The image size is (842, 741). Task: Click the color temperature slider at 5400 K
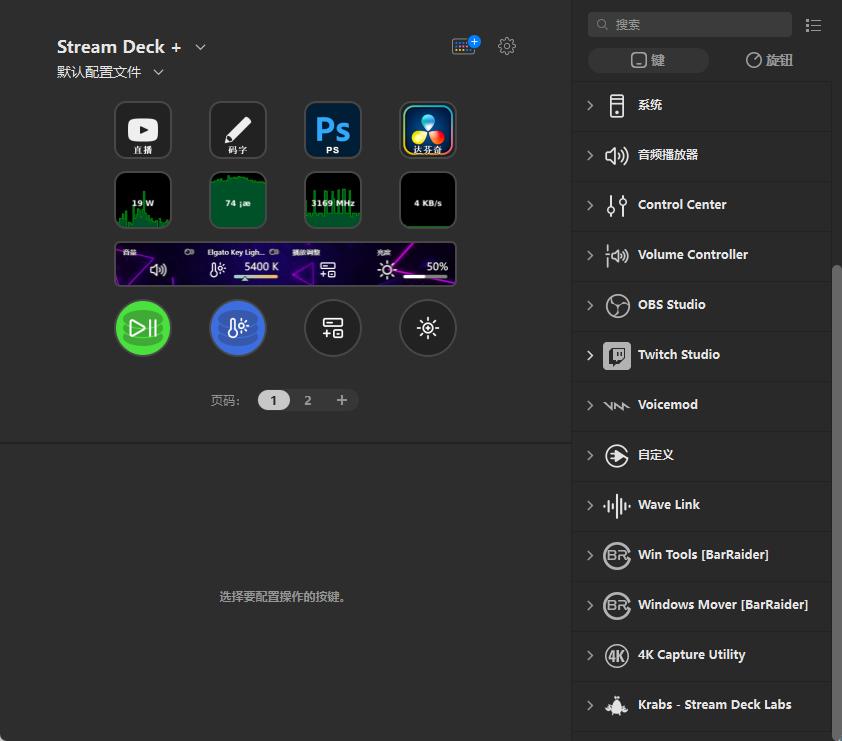(x=256, y=277)
